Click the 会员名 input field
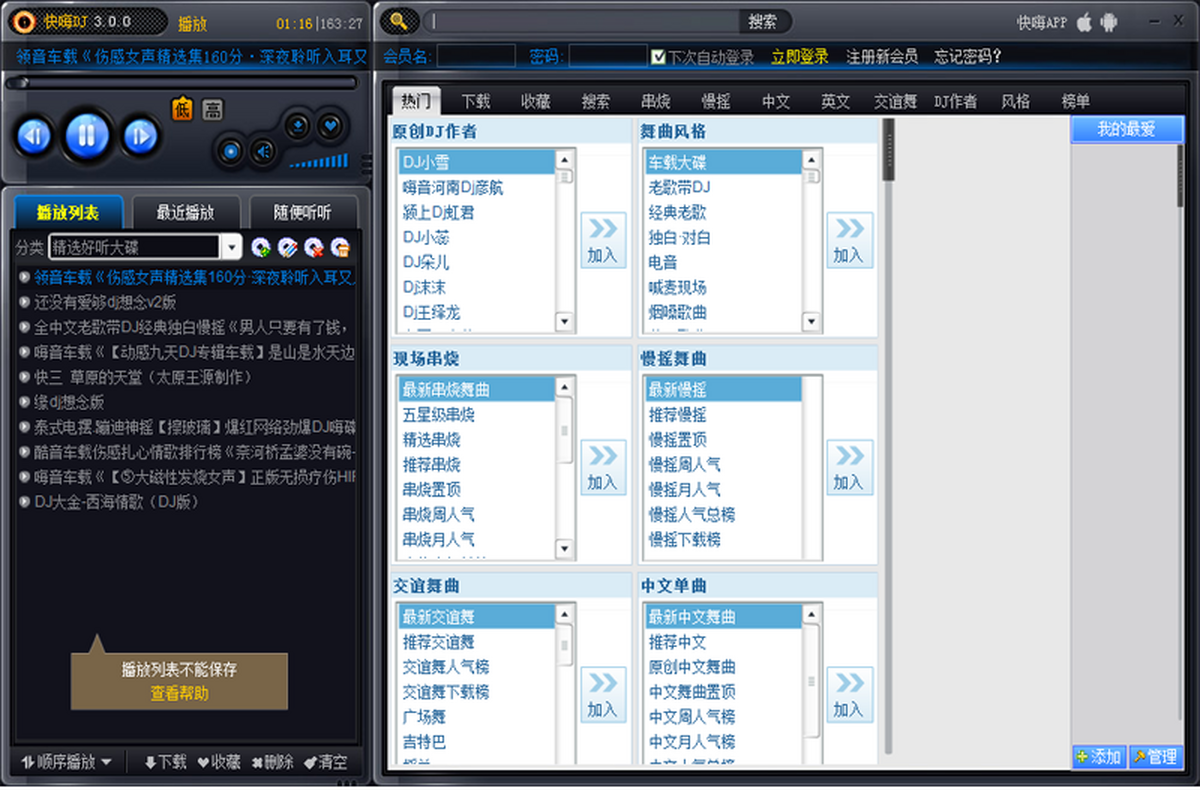Image resolution: width=1200 pixels, height=800 pixels. [476, 57]
